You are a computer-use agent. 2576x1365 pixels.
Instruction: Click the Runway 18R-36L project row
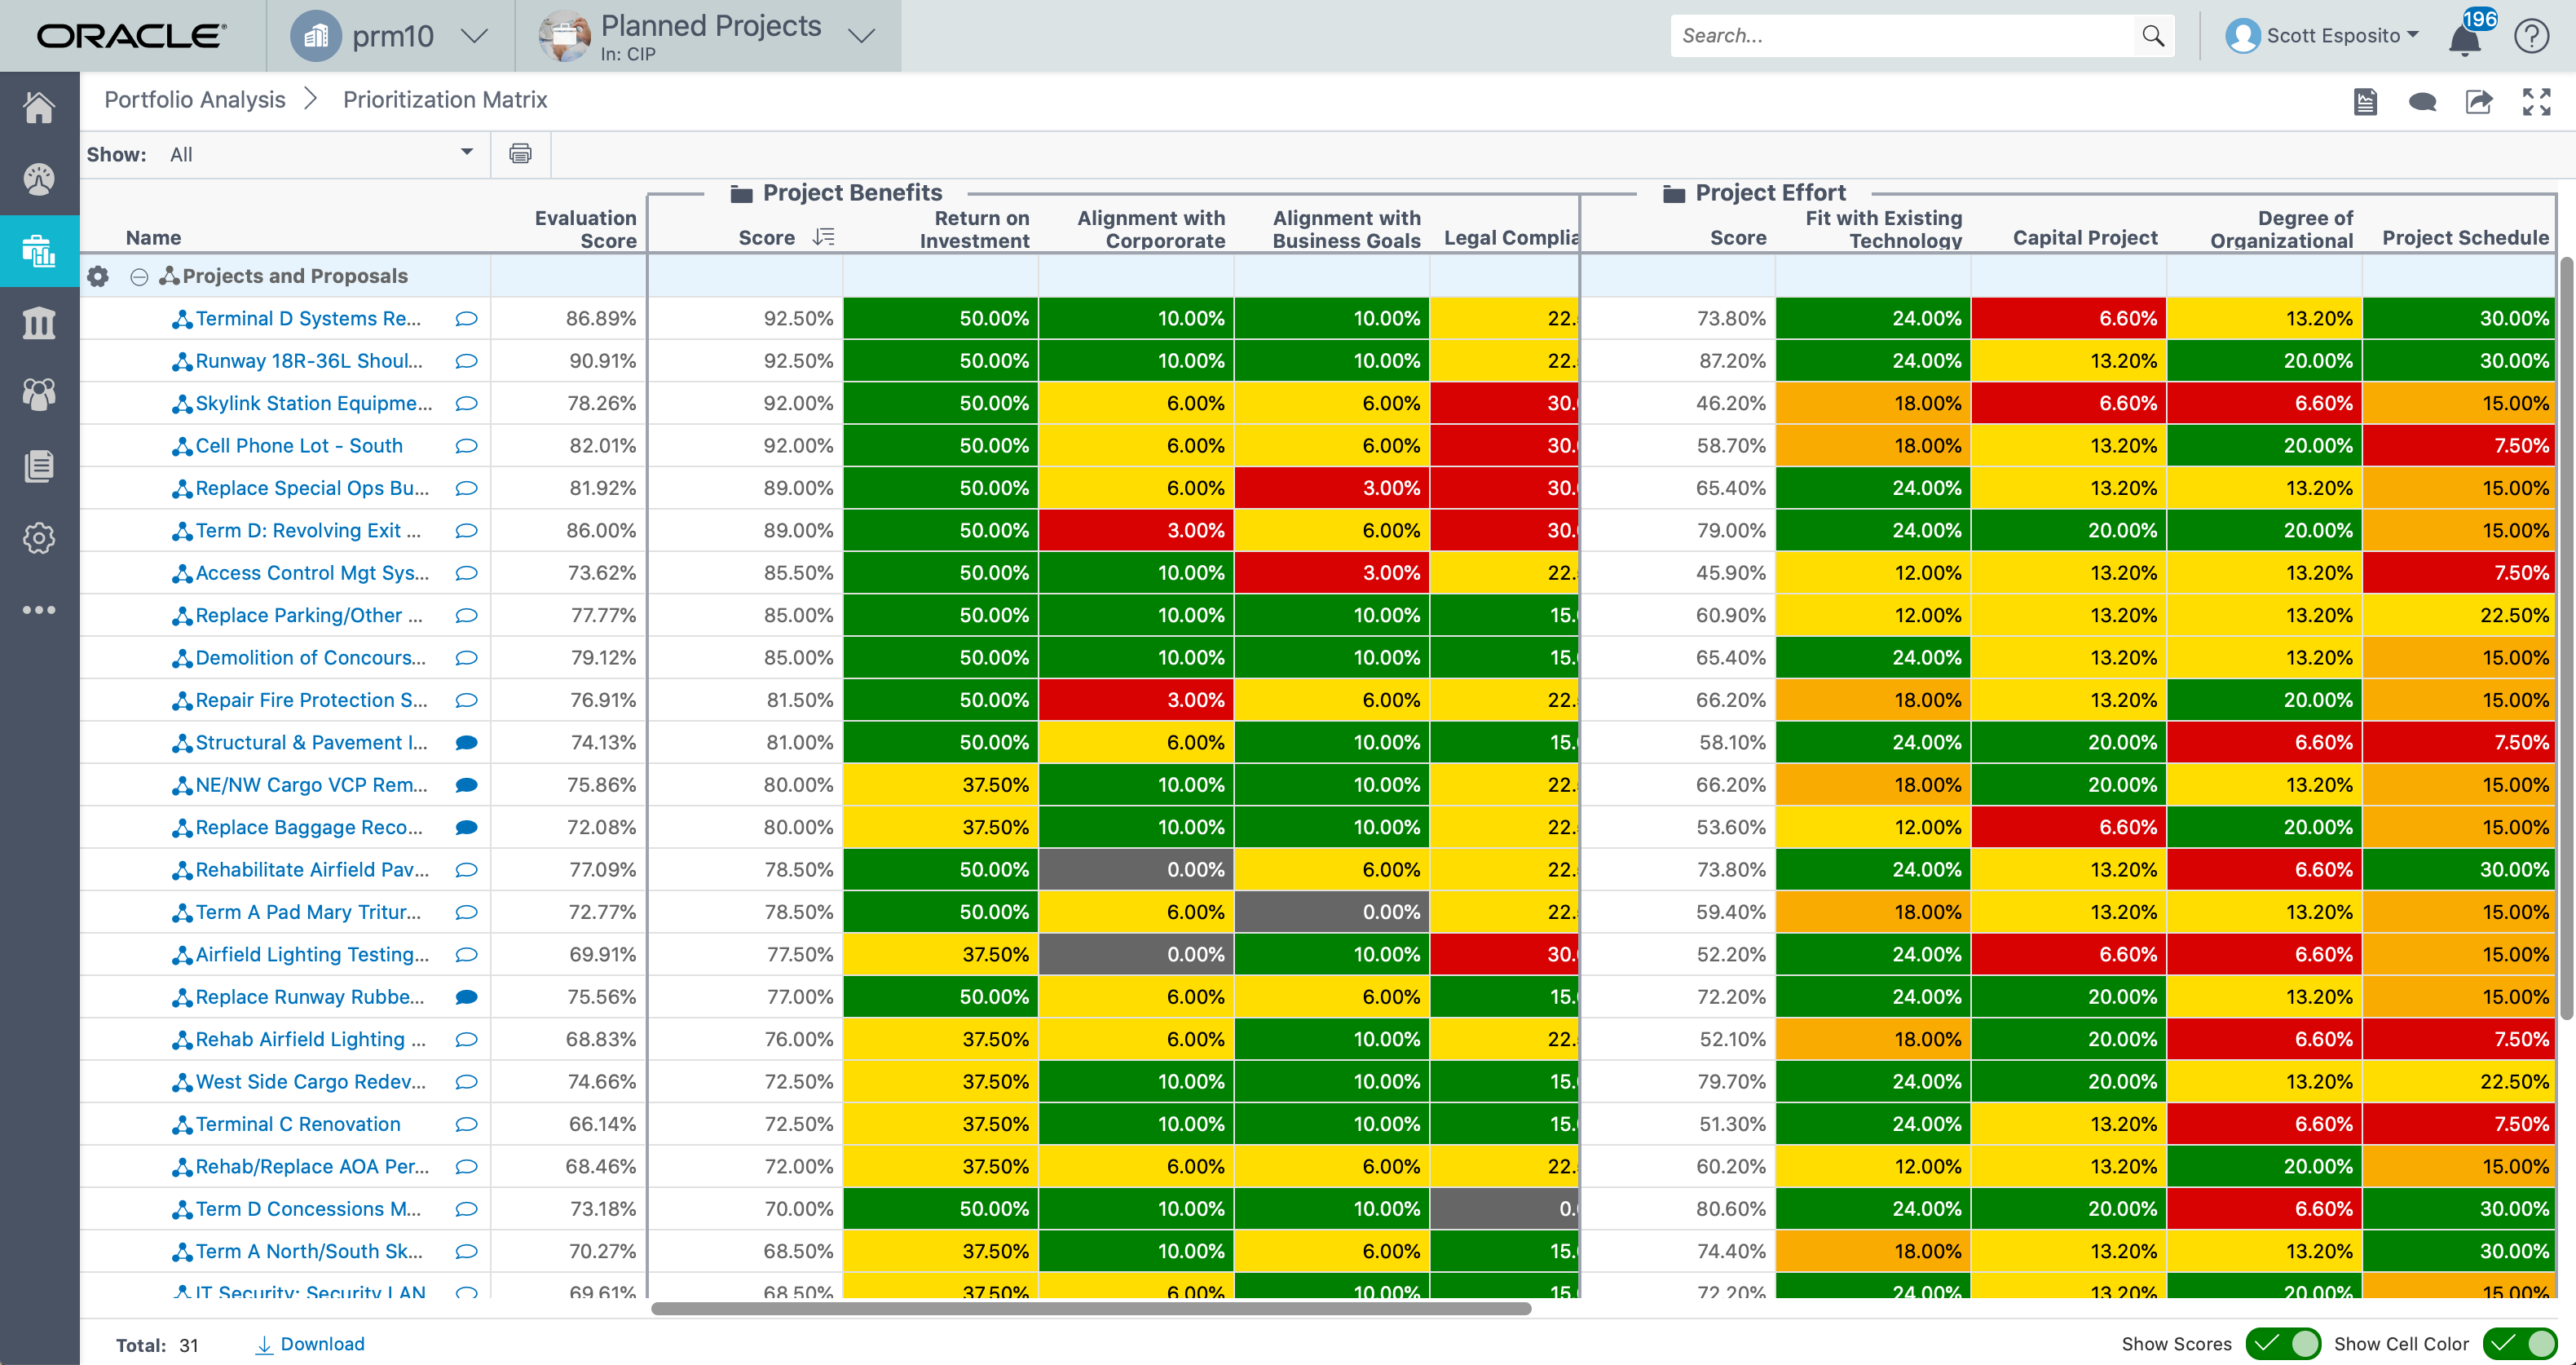coord(311,361)
